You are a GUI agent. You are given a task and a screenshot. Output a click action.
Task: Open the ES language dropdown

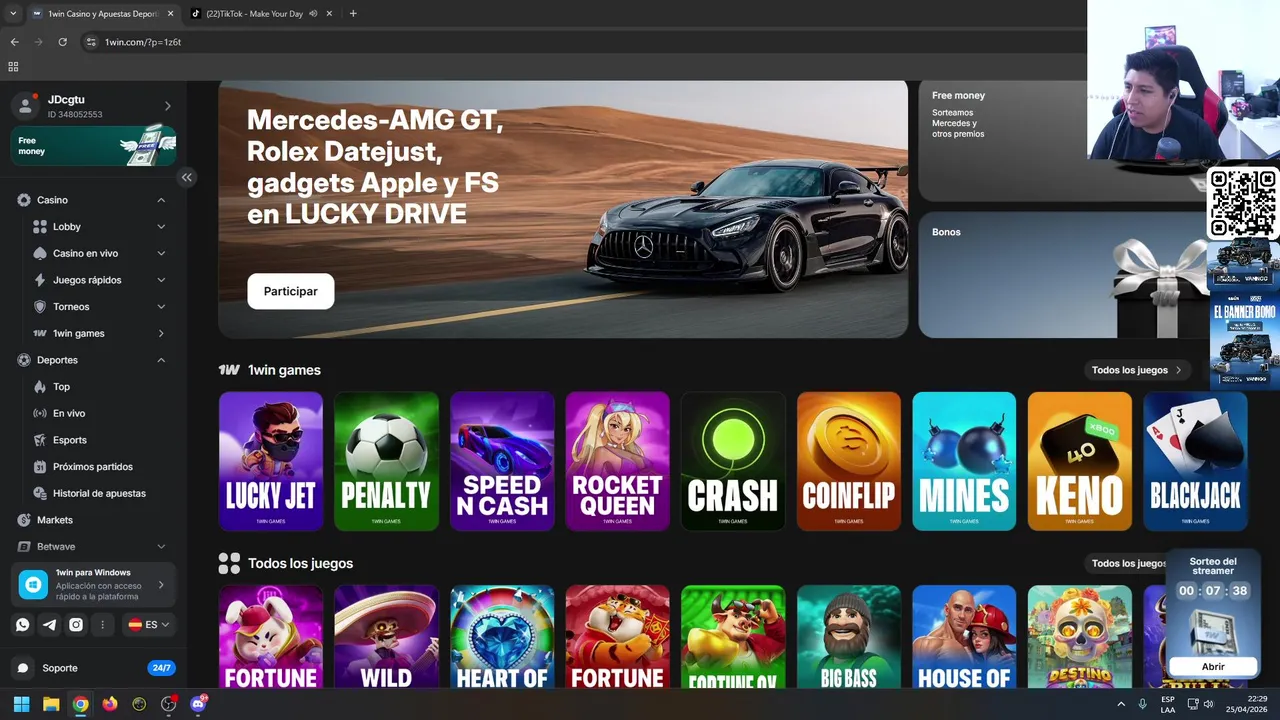pyautogui.click(x=149, y=624)
